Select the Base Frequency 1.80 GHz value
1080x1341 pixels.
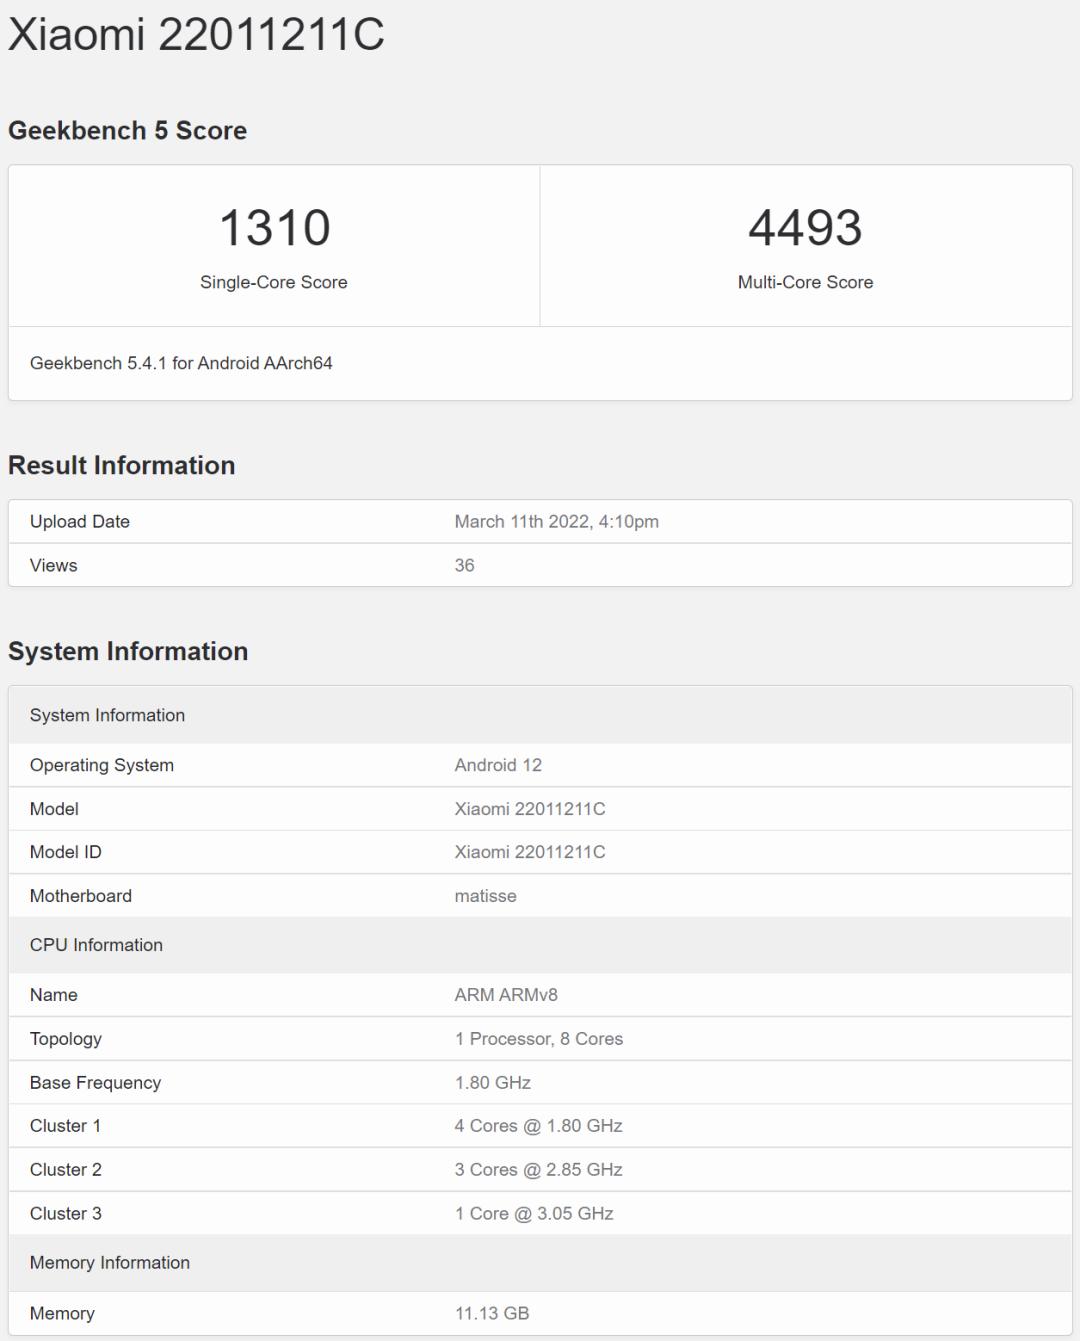click(490, 1082)
